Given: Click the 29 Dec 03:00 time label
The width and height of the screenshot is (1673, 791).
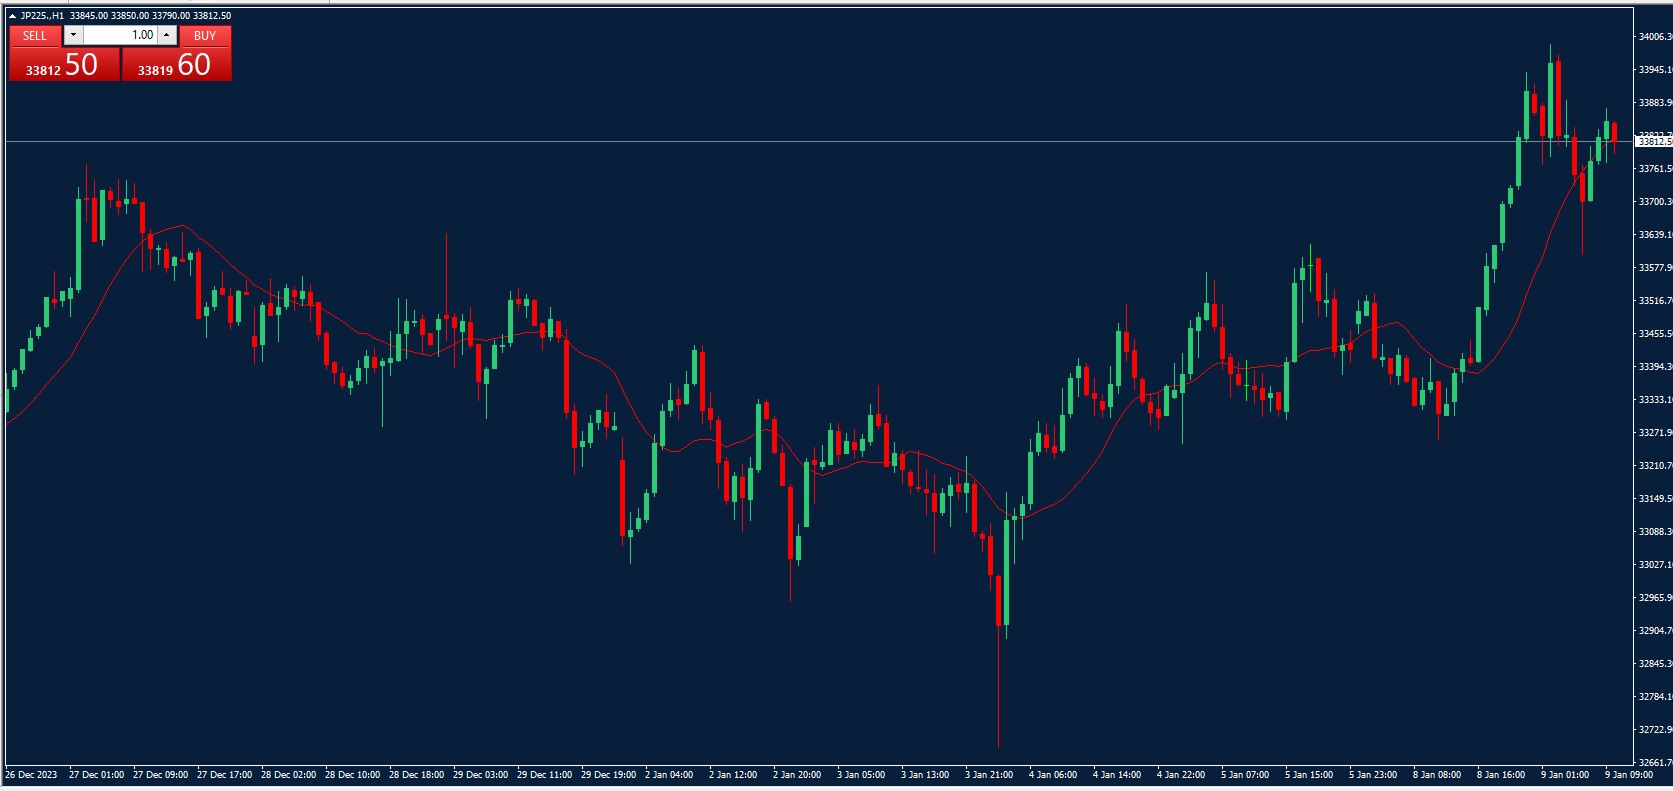Looking at the screenshot, I should (482, 774).
